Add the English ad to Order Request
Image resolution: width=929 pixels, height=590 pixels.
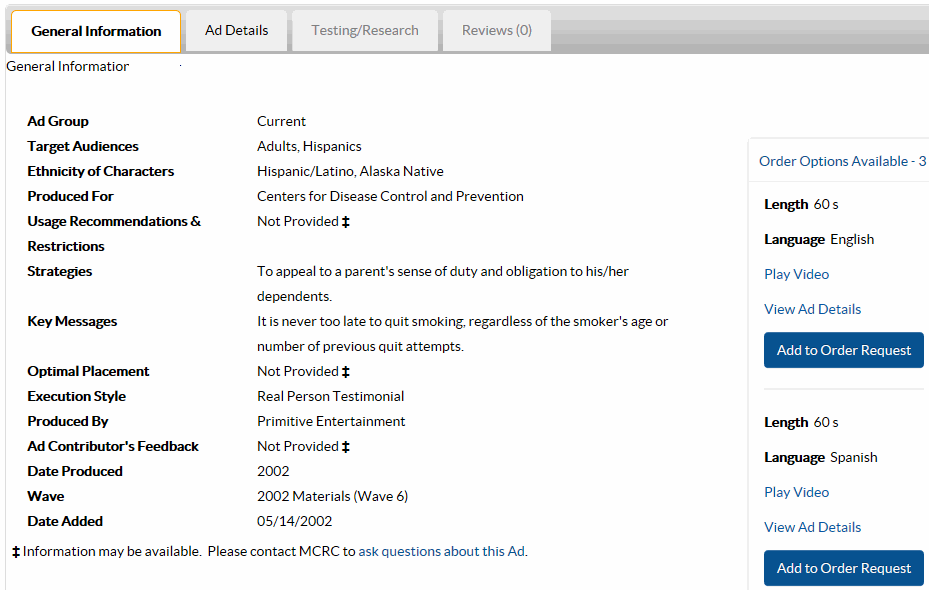pos(843,350)
